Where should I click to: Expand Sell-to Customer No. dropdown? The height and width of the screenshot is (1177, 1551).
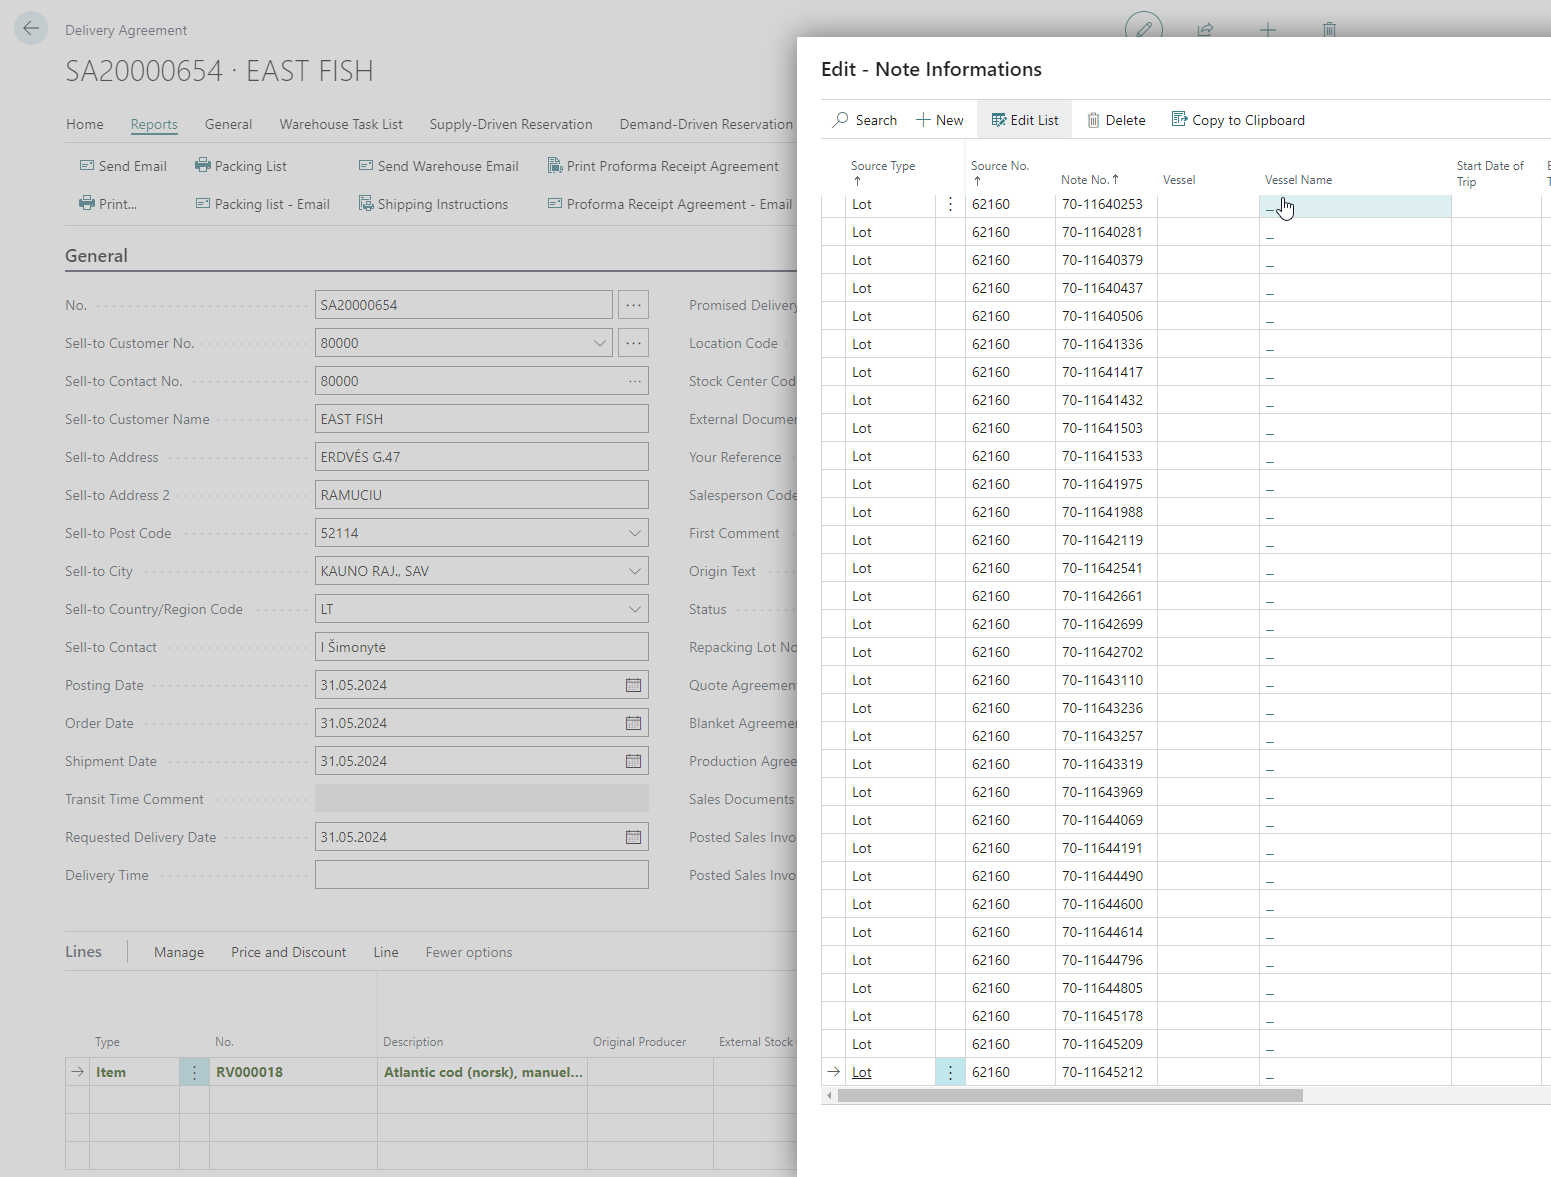point(600,343)
